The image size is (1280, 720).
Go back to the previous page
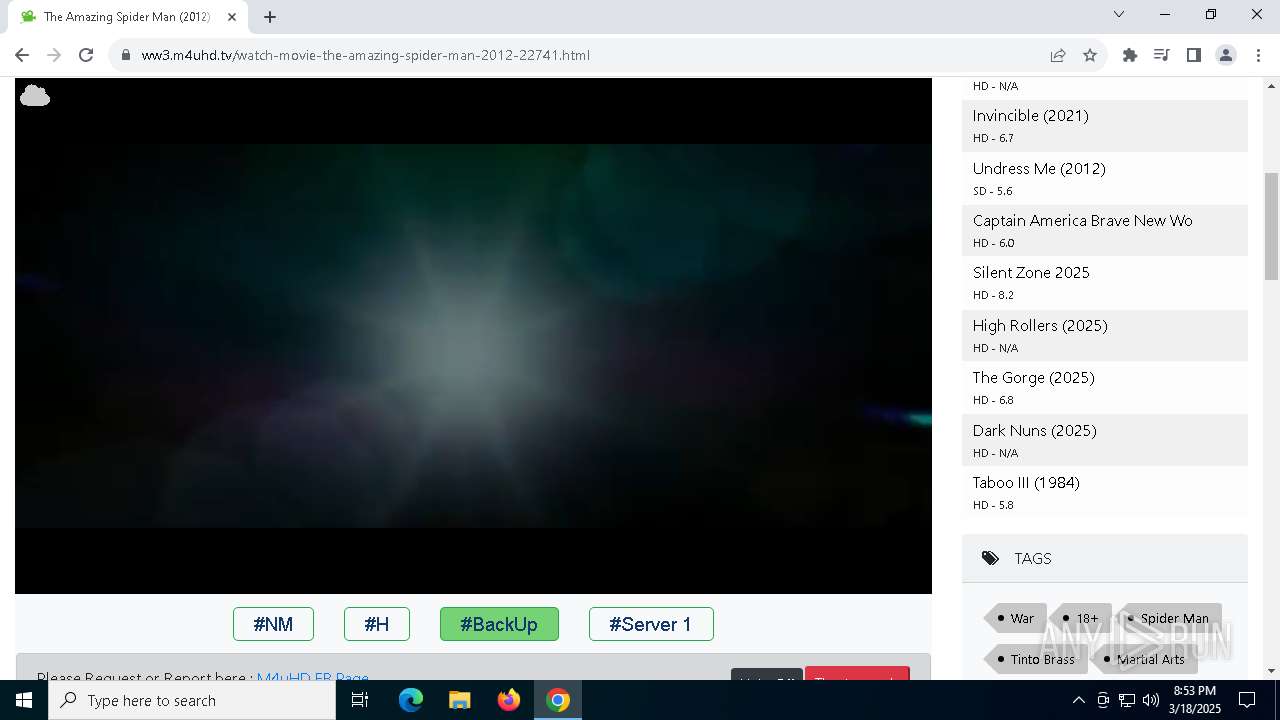pyautogui.click(x=22, y=55)
